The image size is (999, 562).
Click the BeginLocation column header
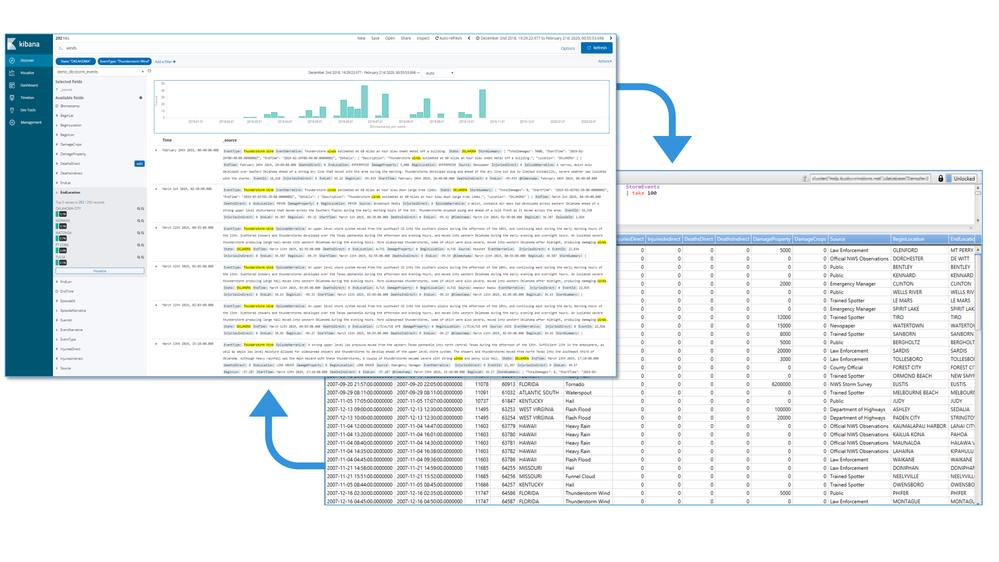click(x=919, y=239)
